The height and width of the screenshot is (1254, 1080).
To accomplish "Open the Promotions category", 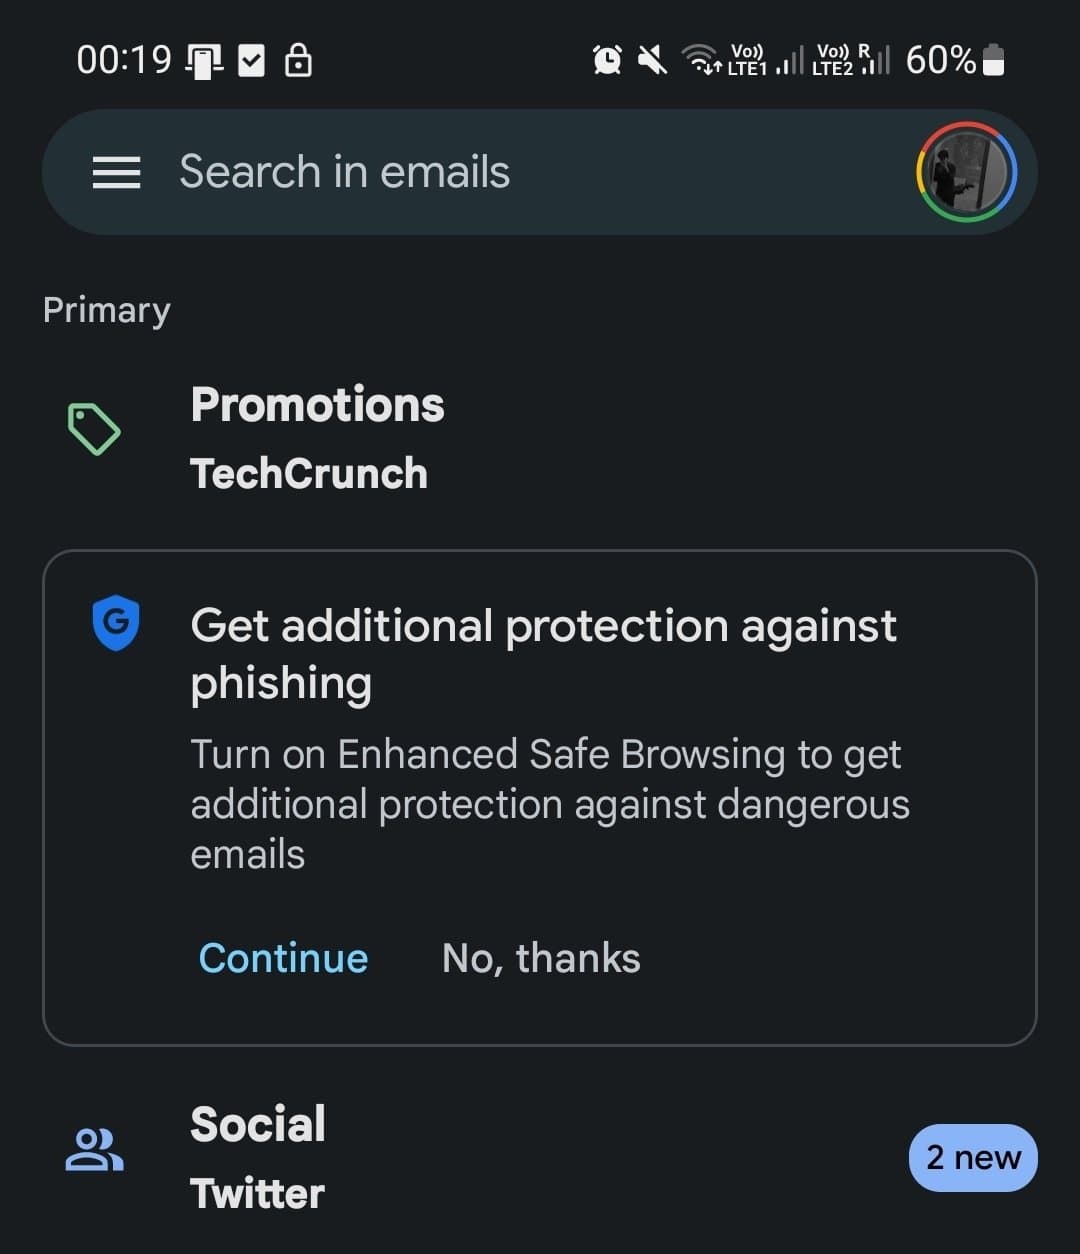I will point(318,406).
